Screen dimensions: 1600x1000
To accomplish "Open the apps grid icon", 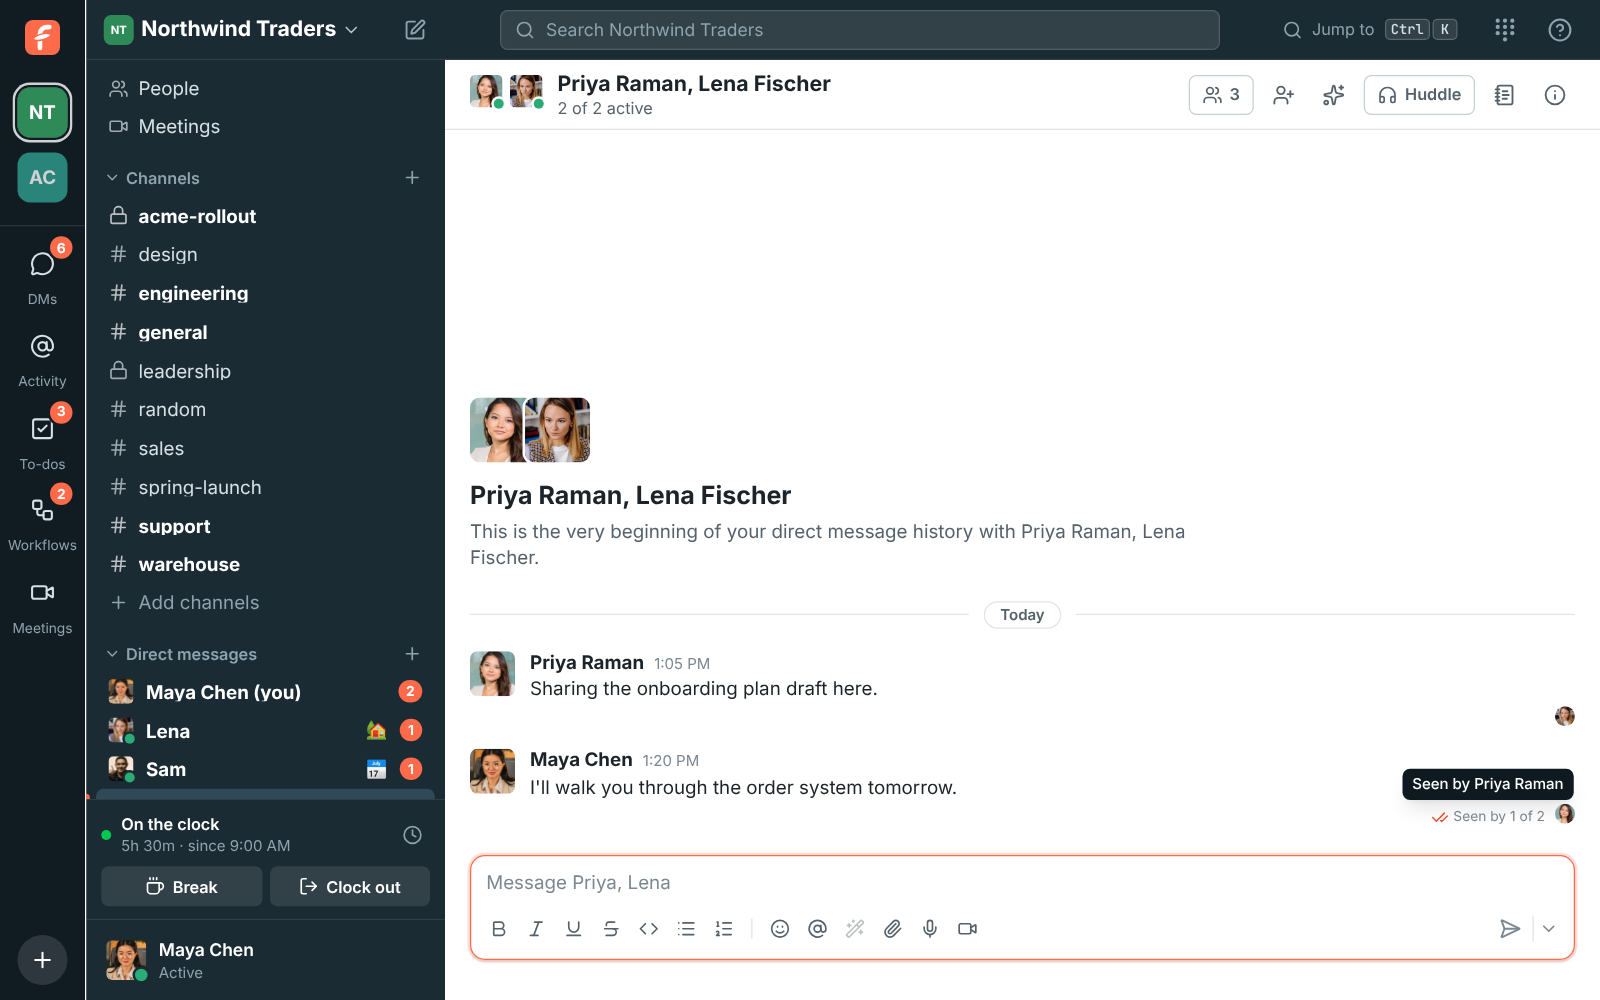I will [x=1505, y=30].
